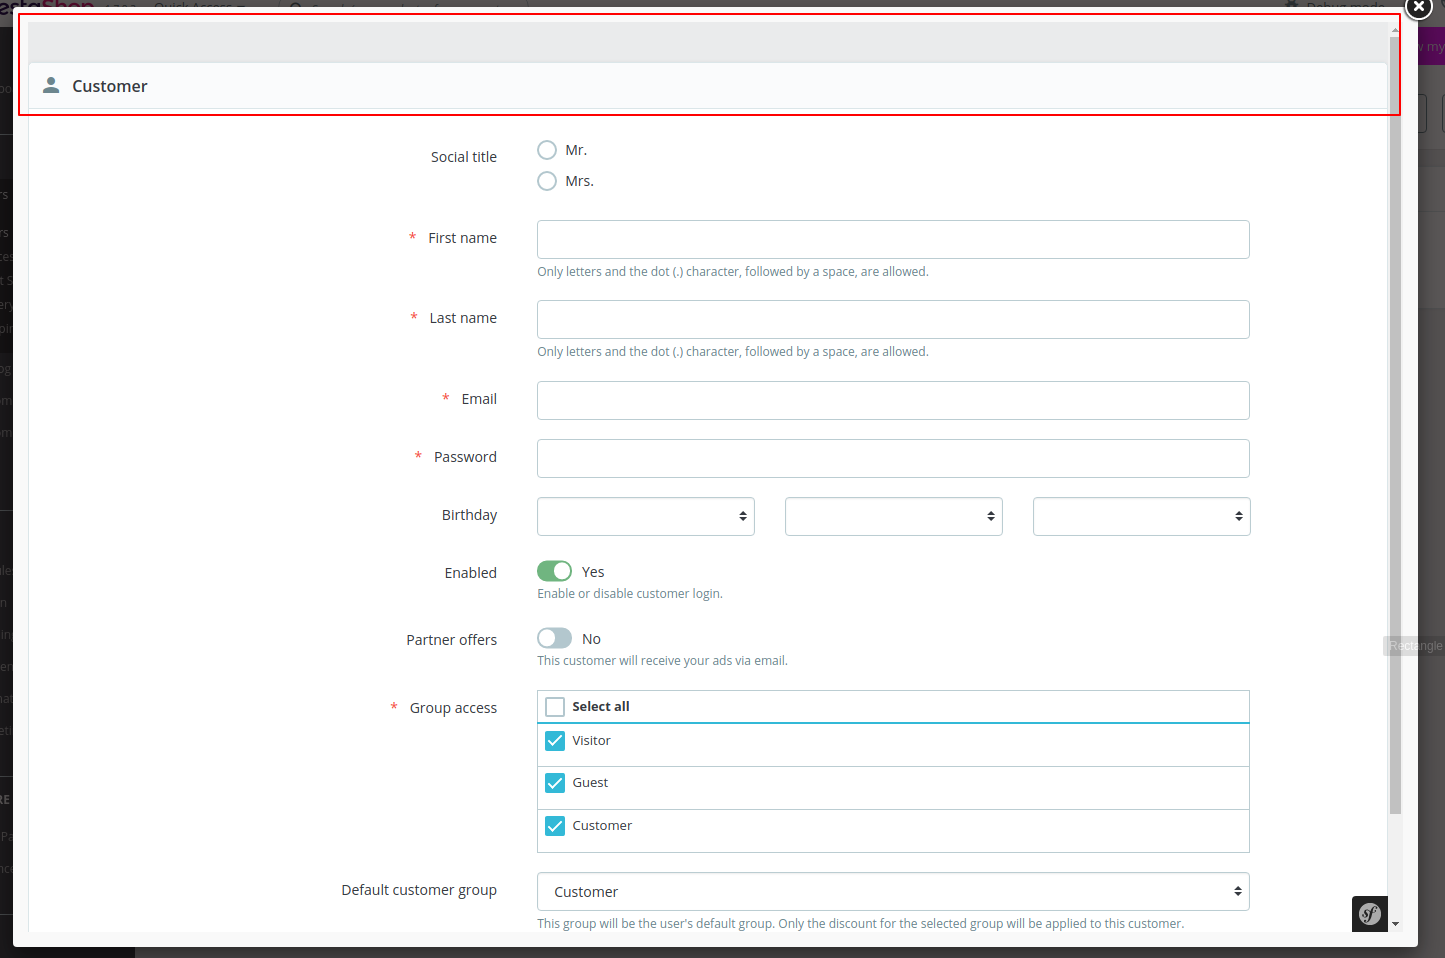This screenshot has height=958, width=1445.
Task: Enable the Partner offers toggle
Action: click(x=554, y=637)
